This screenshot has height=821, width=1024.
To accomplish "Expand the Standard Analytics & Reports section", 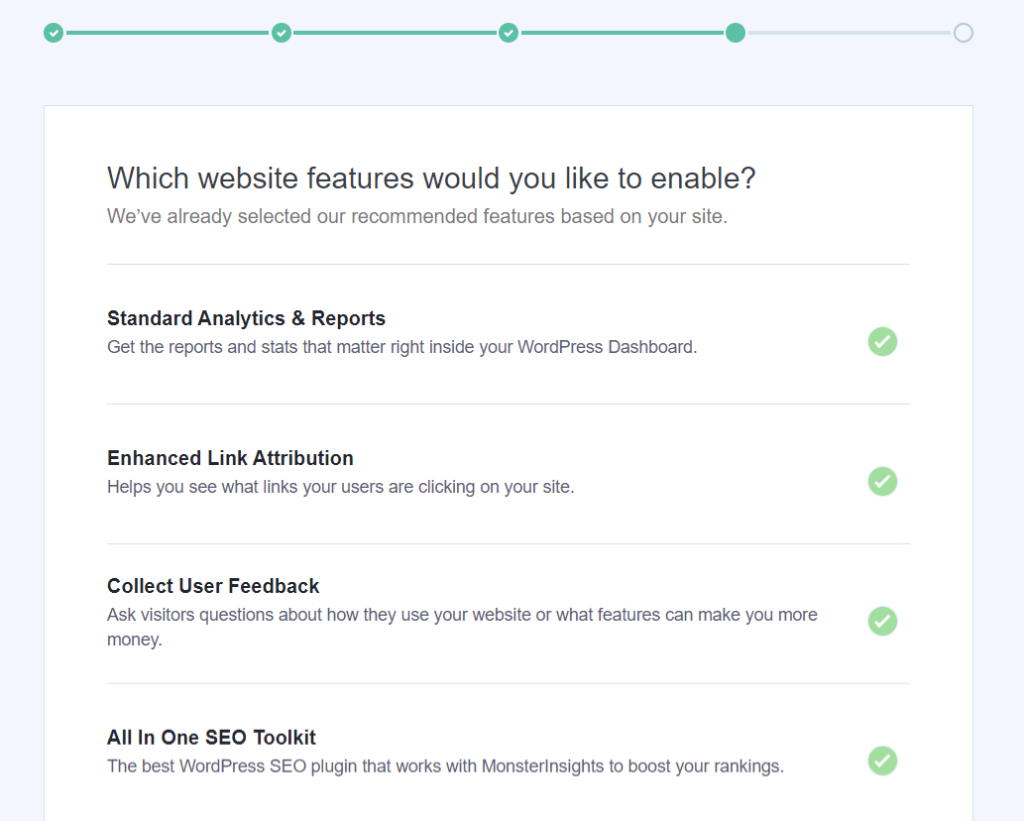I will click(245, 318).
